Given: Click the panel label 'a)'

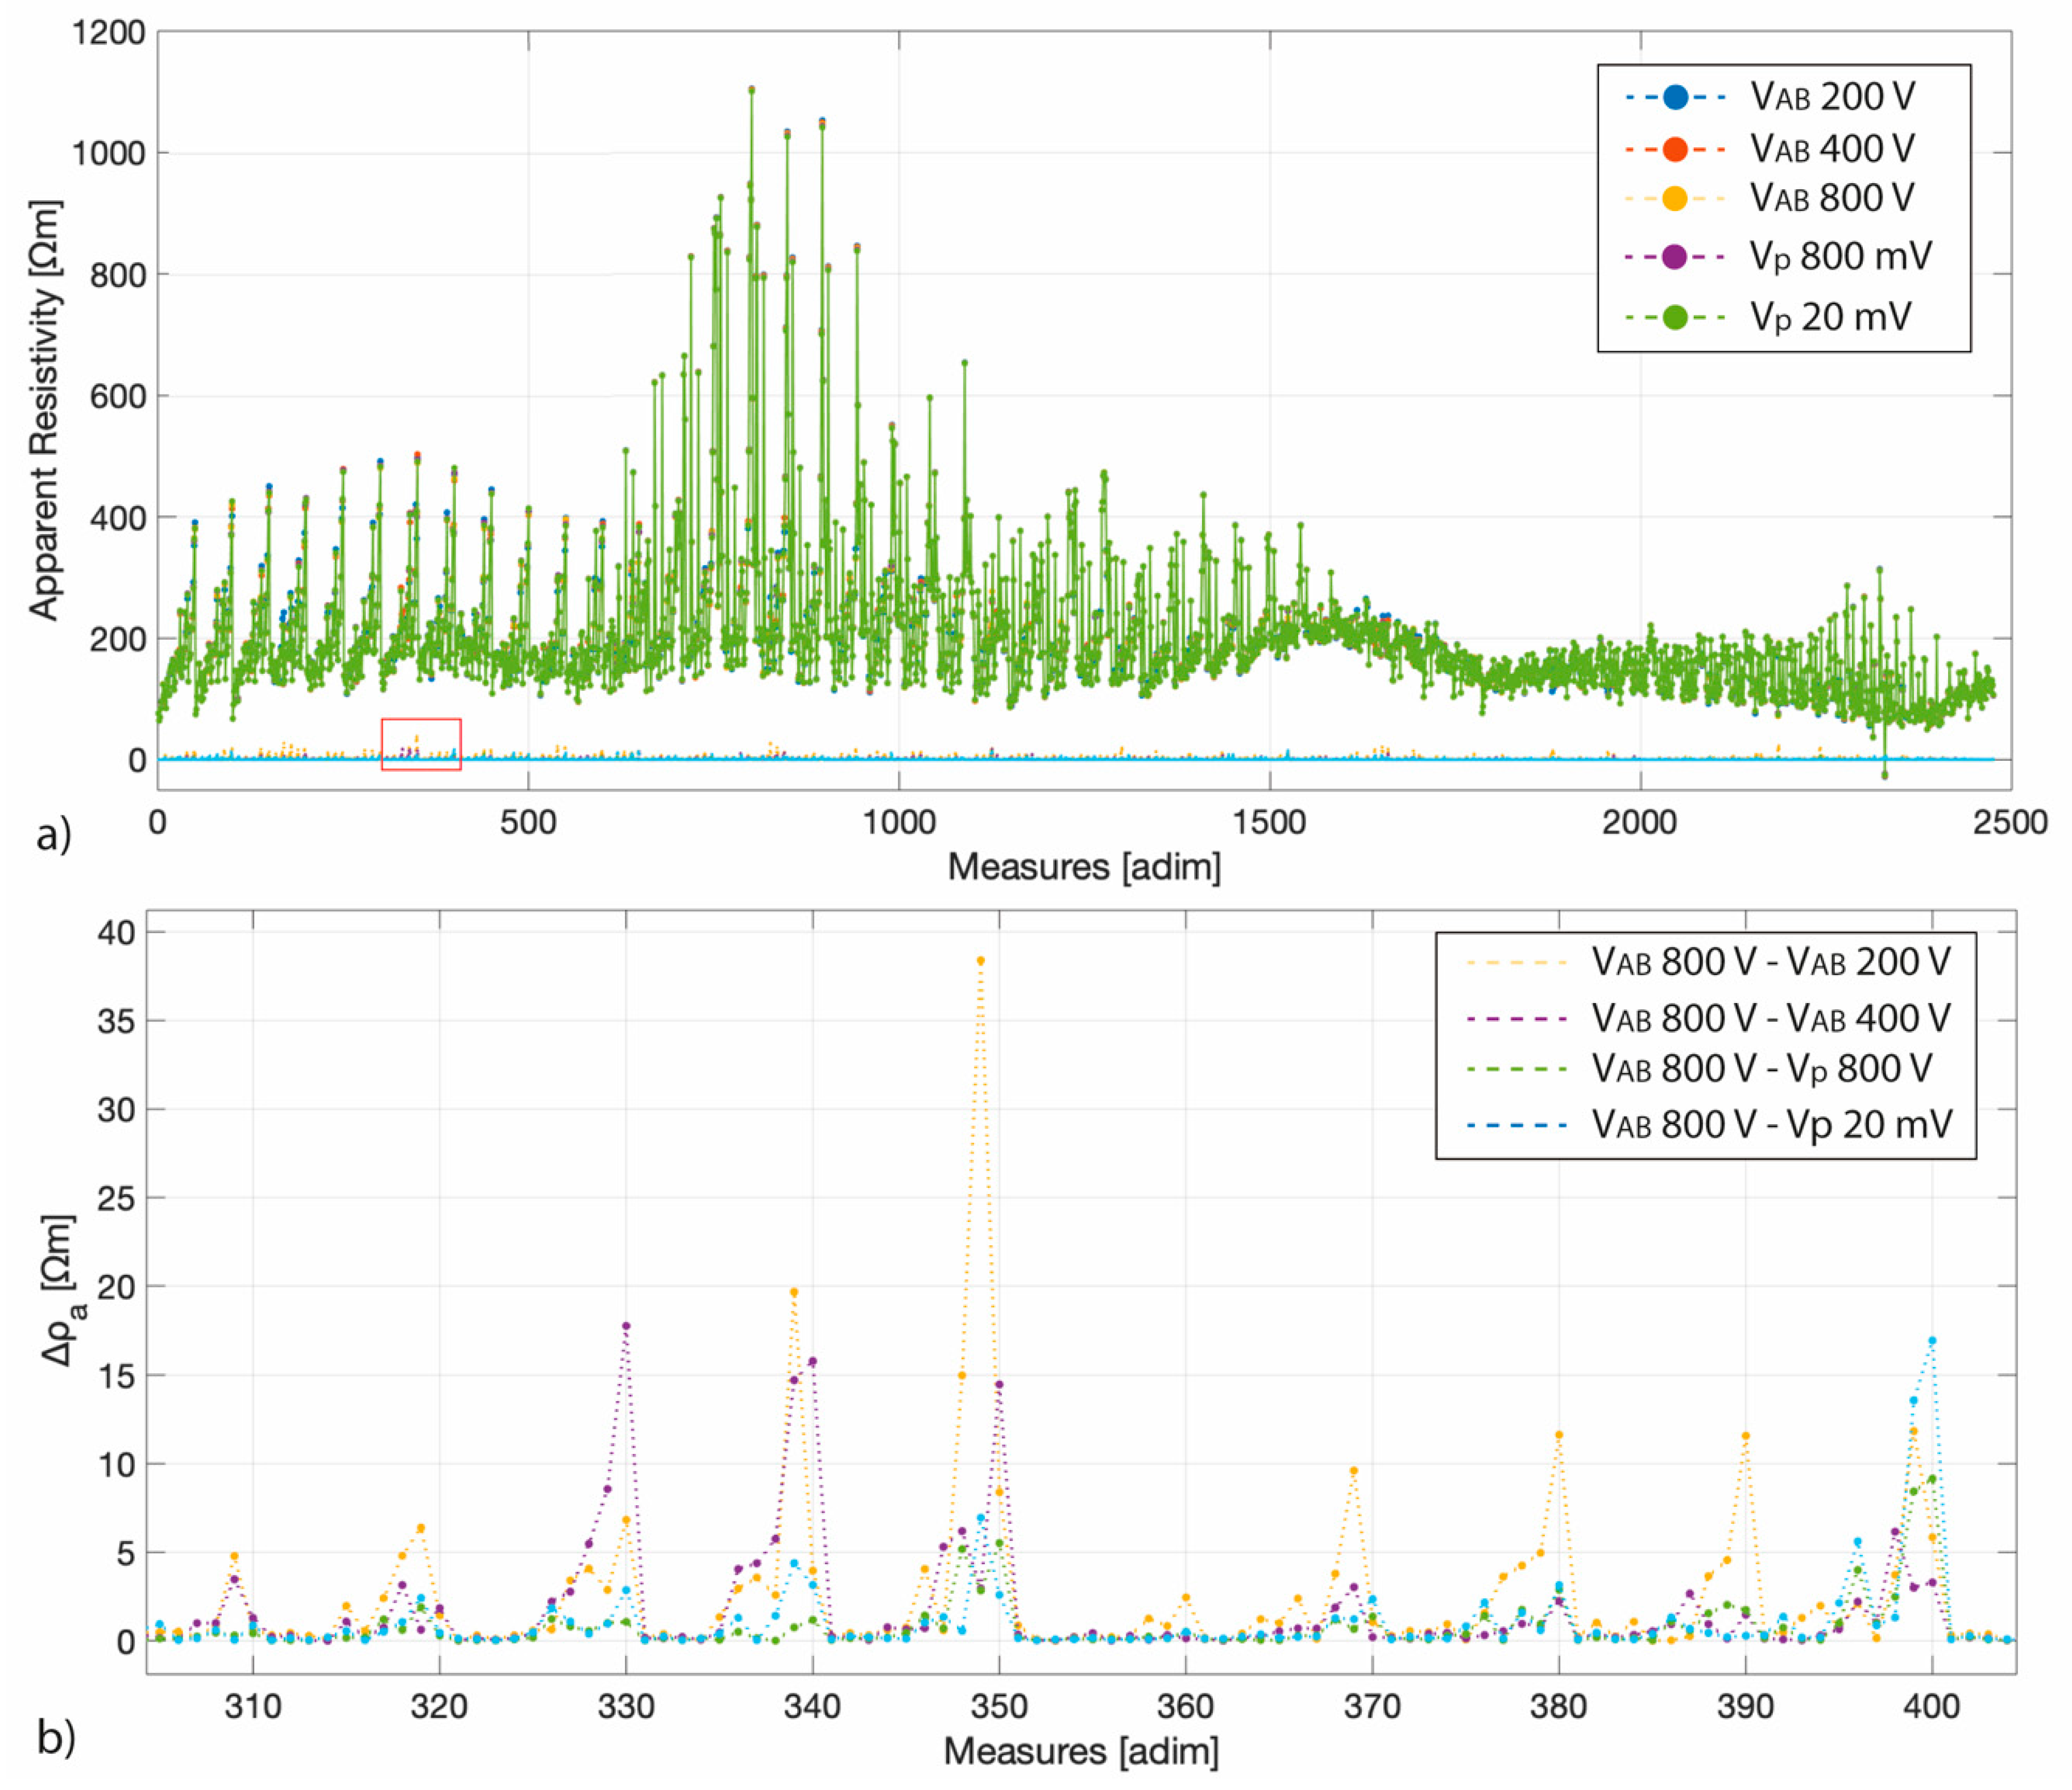Looking at the screenshot, I should (x=54, y=834).
